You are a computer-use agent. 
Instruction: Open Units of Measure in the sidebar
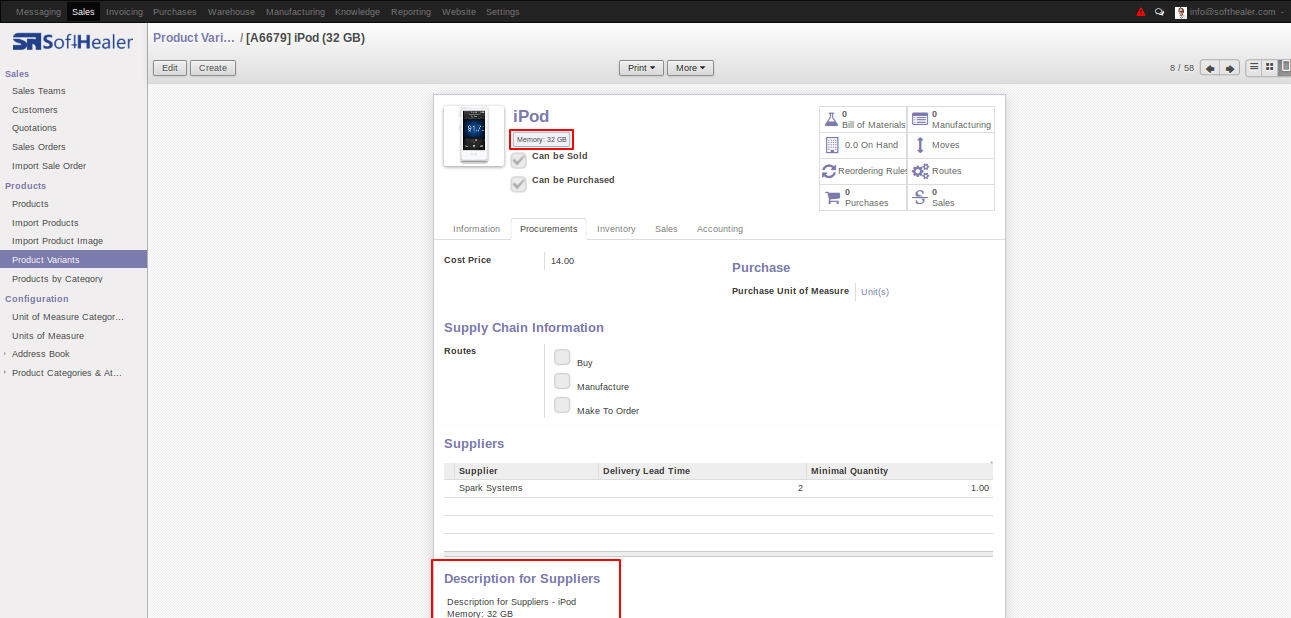[48, 336]
